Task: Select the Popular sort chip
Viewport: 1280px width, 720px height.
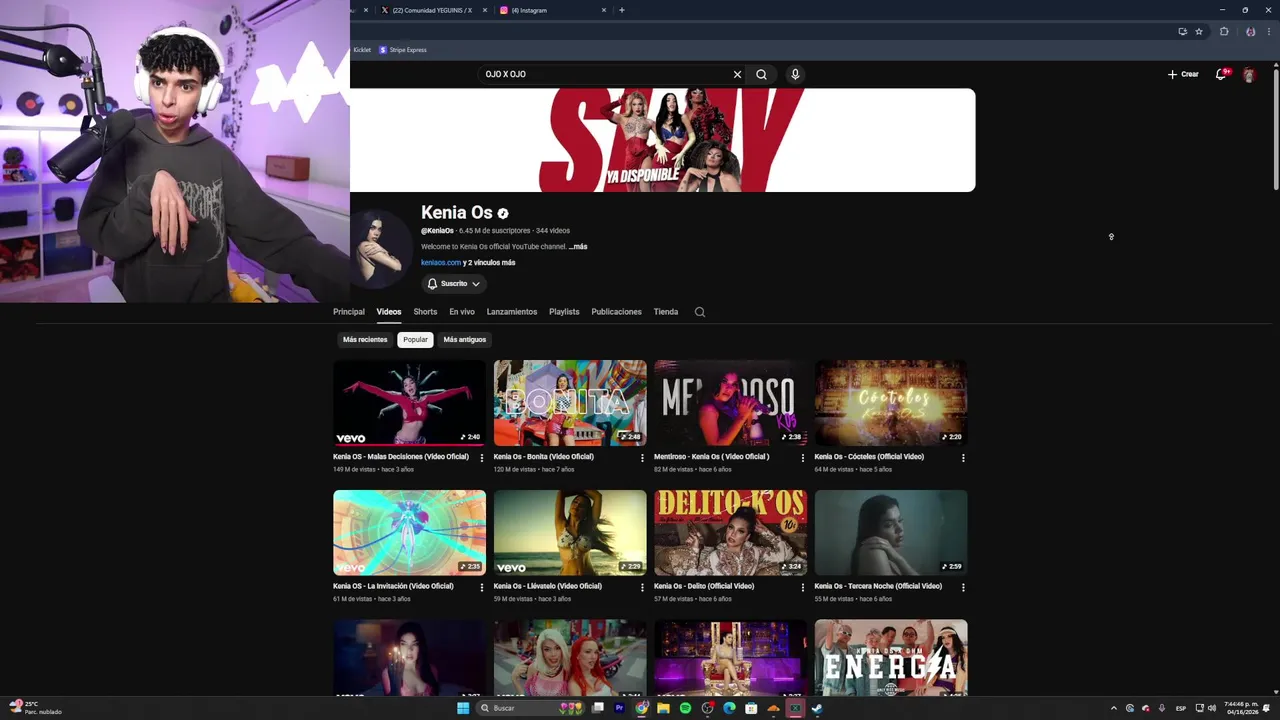Action: click(415, 340)
